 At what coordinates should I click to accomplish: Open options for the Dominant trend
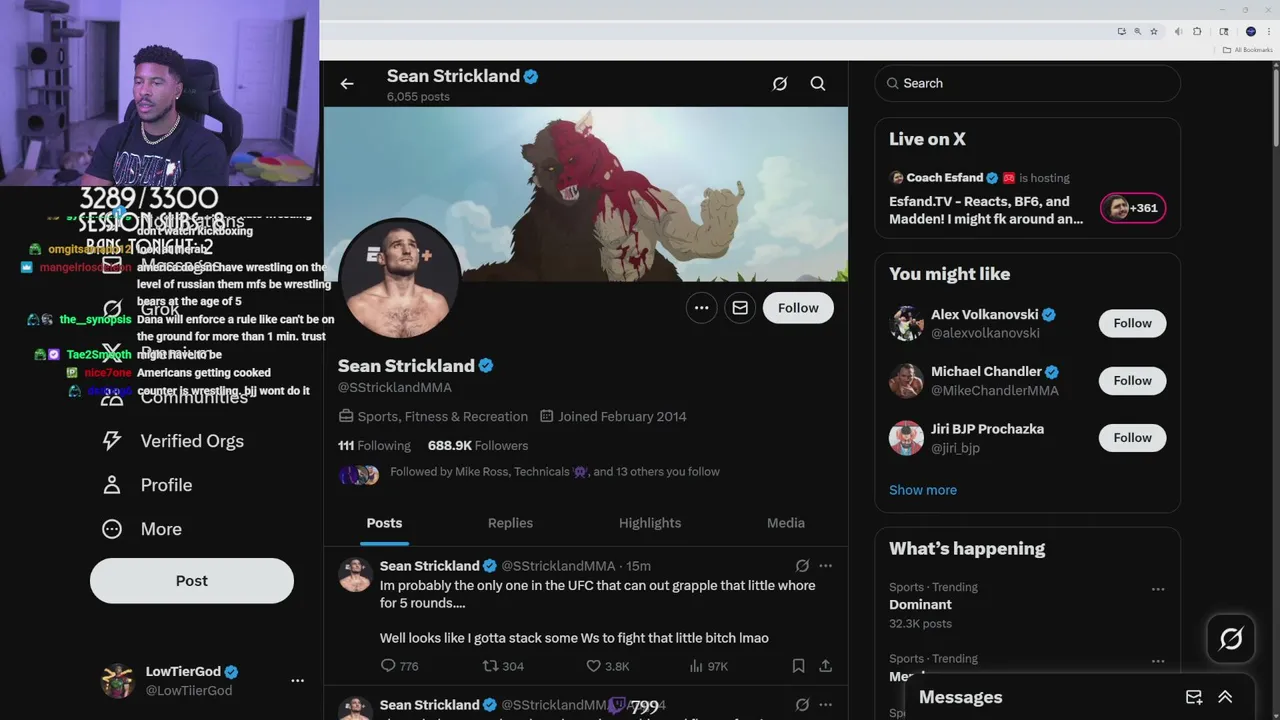(1158, 589)
